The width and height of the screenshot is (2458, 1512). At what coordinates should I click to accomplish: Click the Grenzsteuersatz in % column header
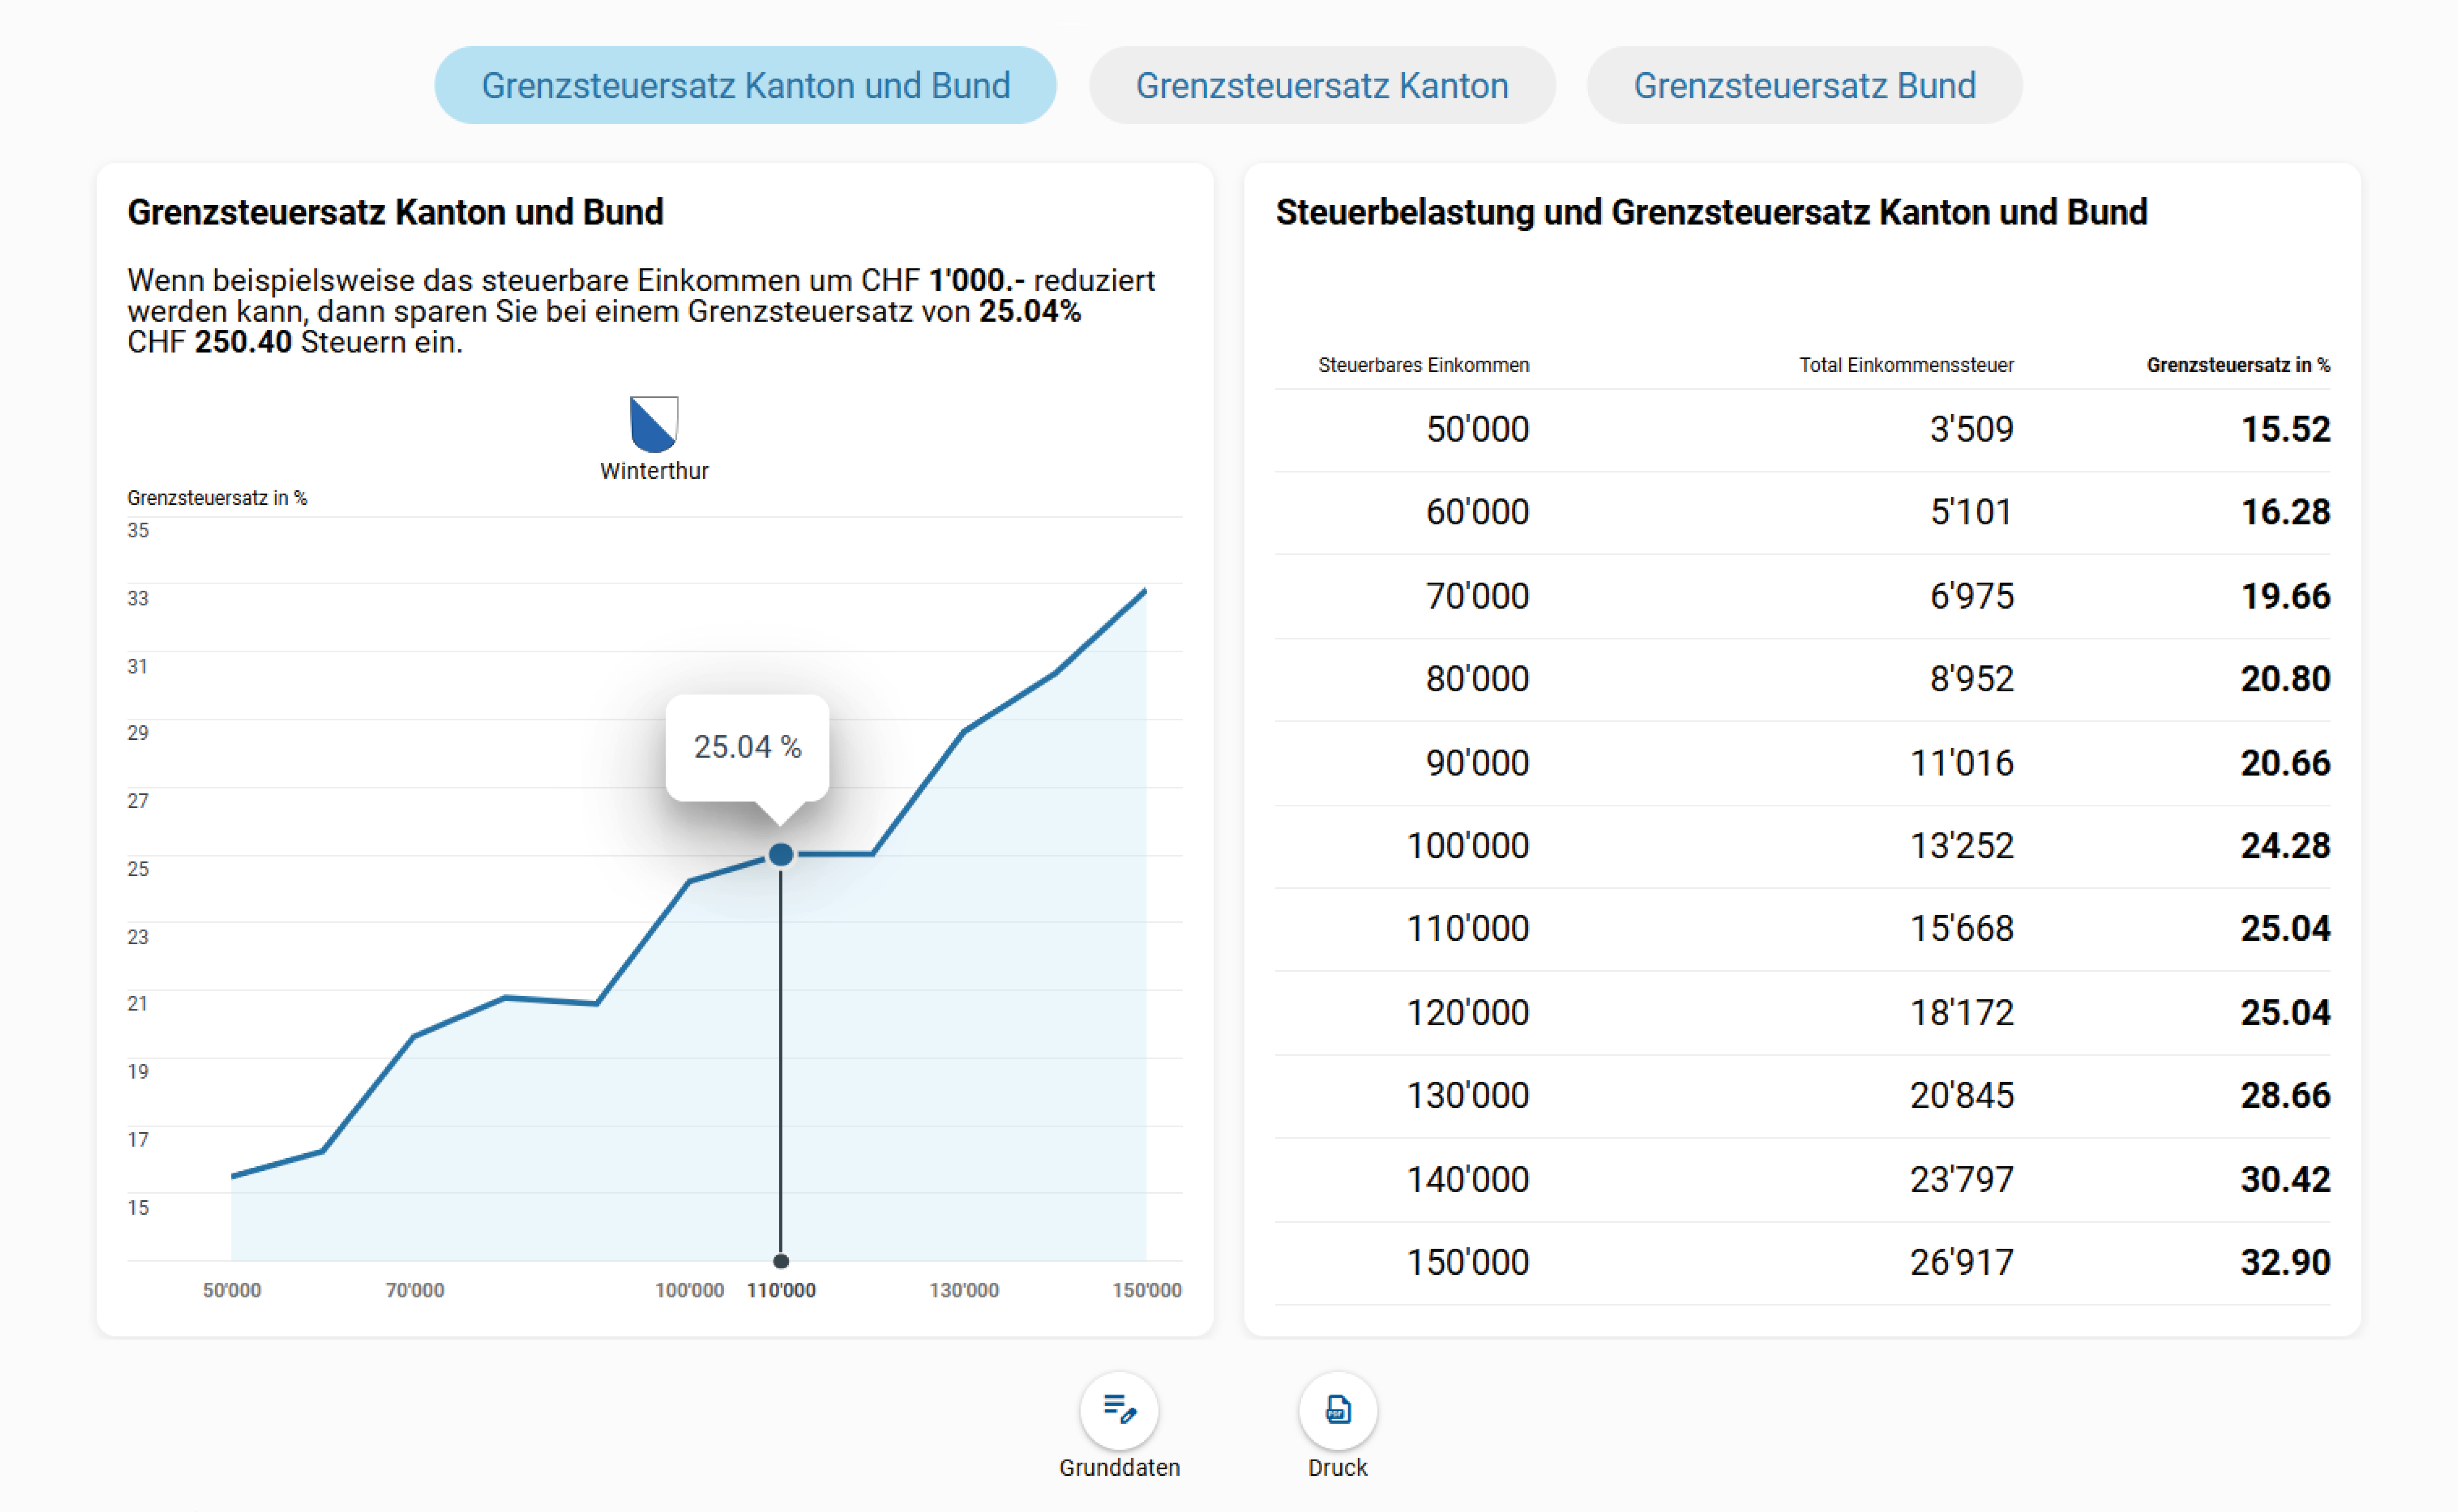point(2237,365)
